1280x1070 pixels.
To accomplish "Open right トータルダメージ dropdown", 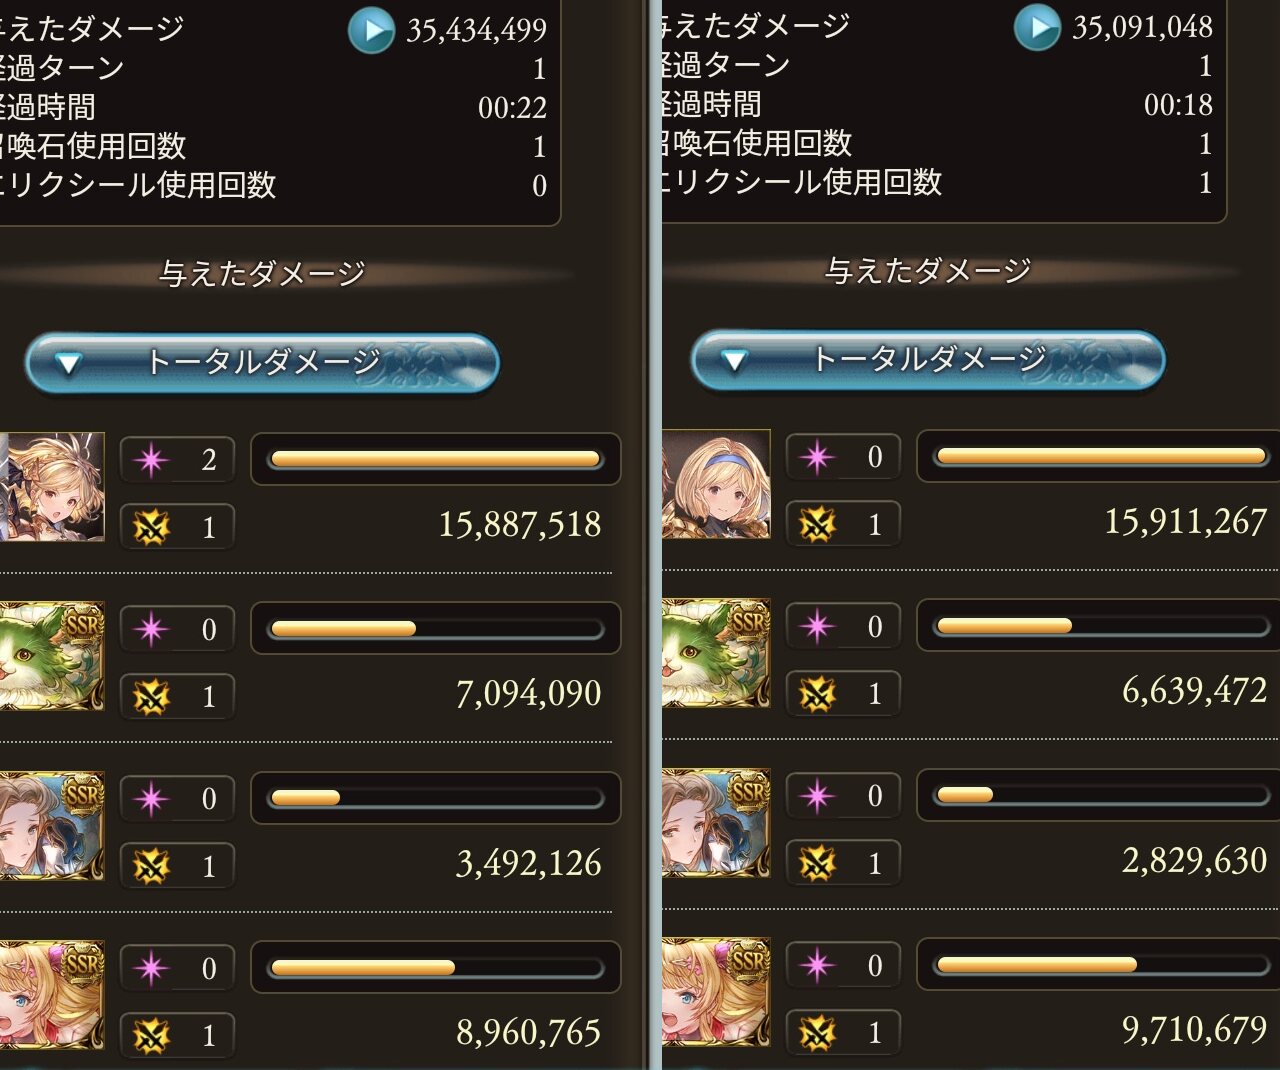I will click(x=928, y=360).
